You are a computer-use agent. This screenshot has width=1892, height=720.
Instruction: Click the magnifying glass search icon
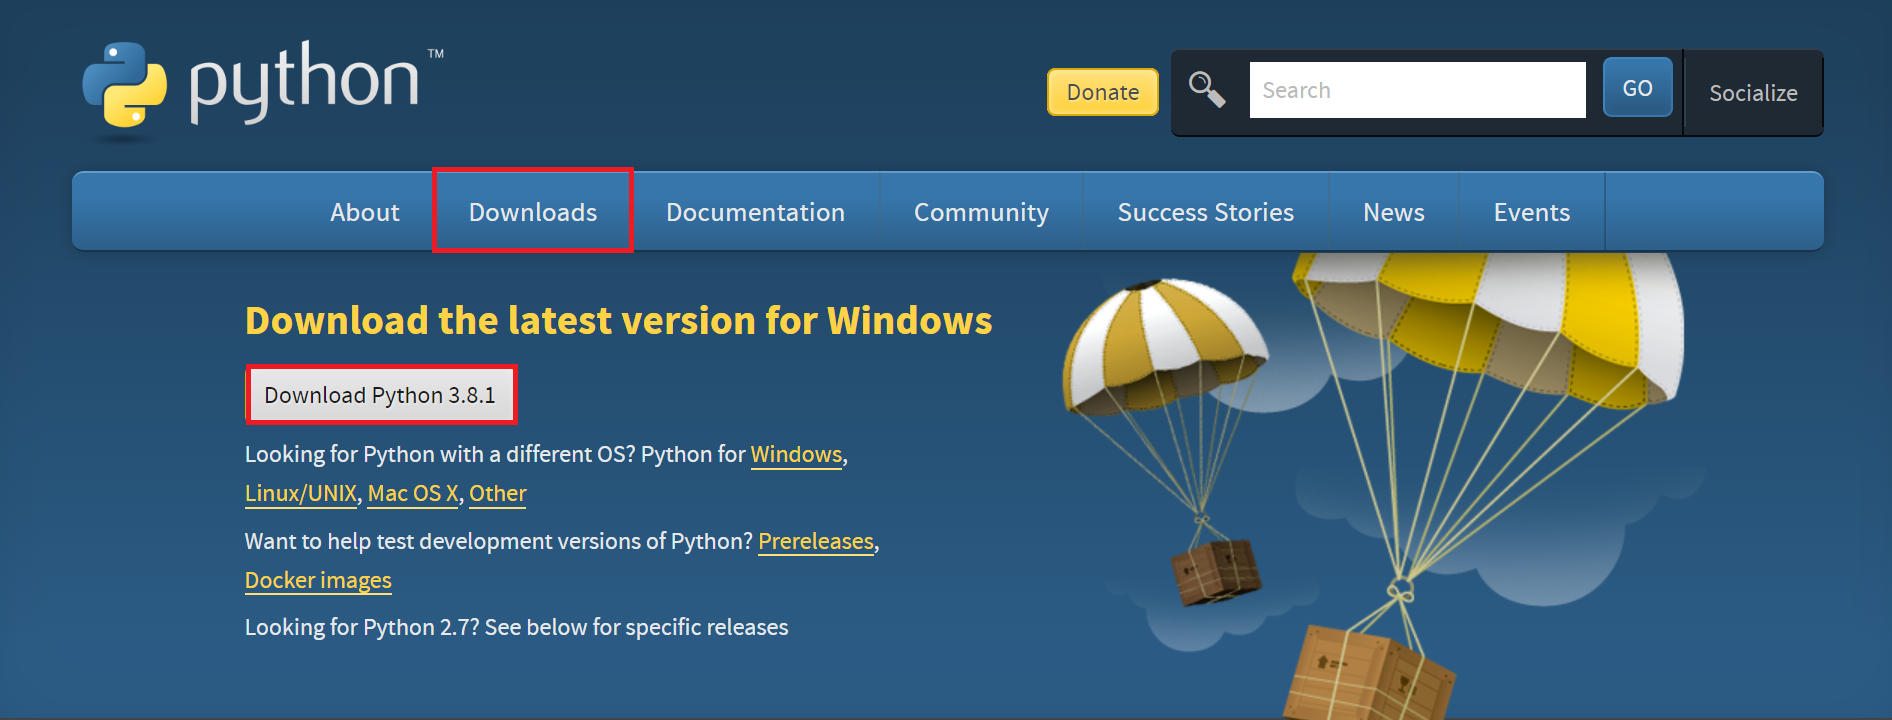click(x=1207, y=90)
